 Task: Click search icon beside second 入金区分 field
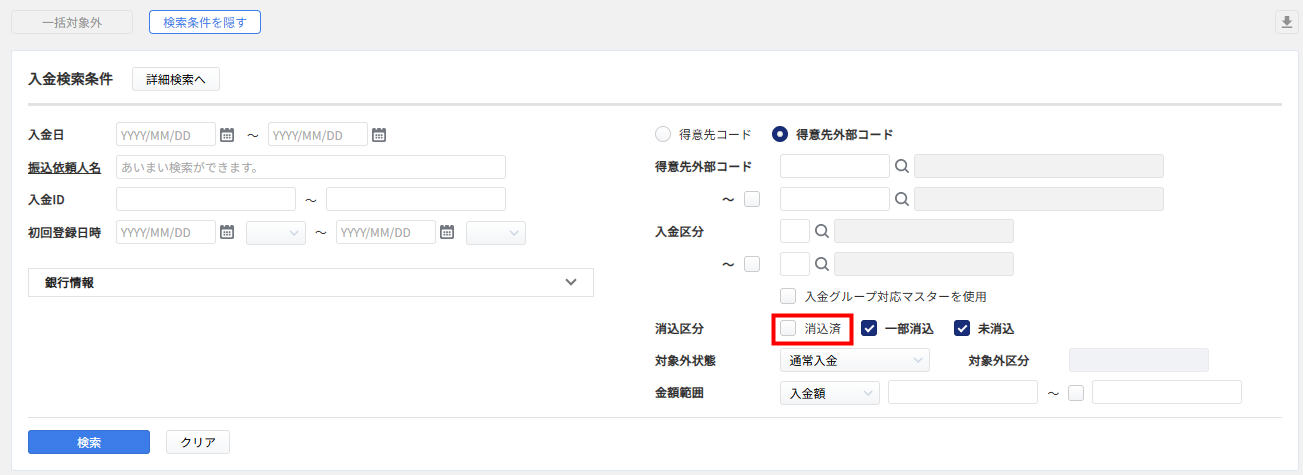click(822, 264)
